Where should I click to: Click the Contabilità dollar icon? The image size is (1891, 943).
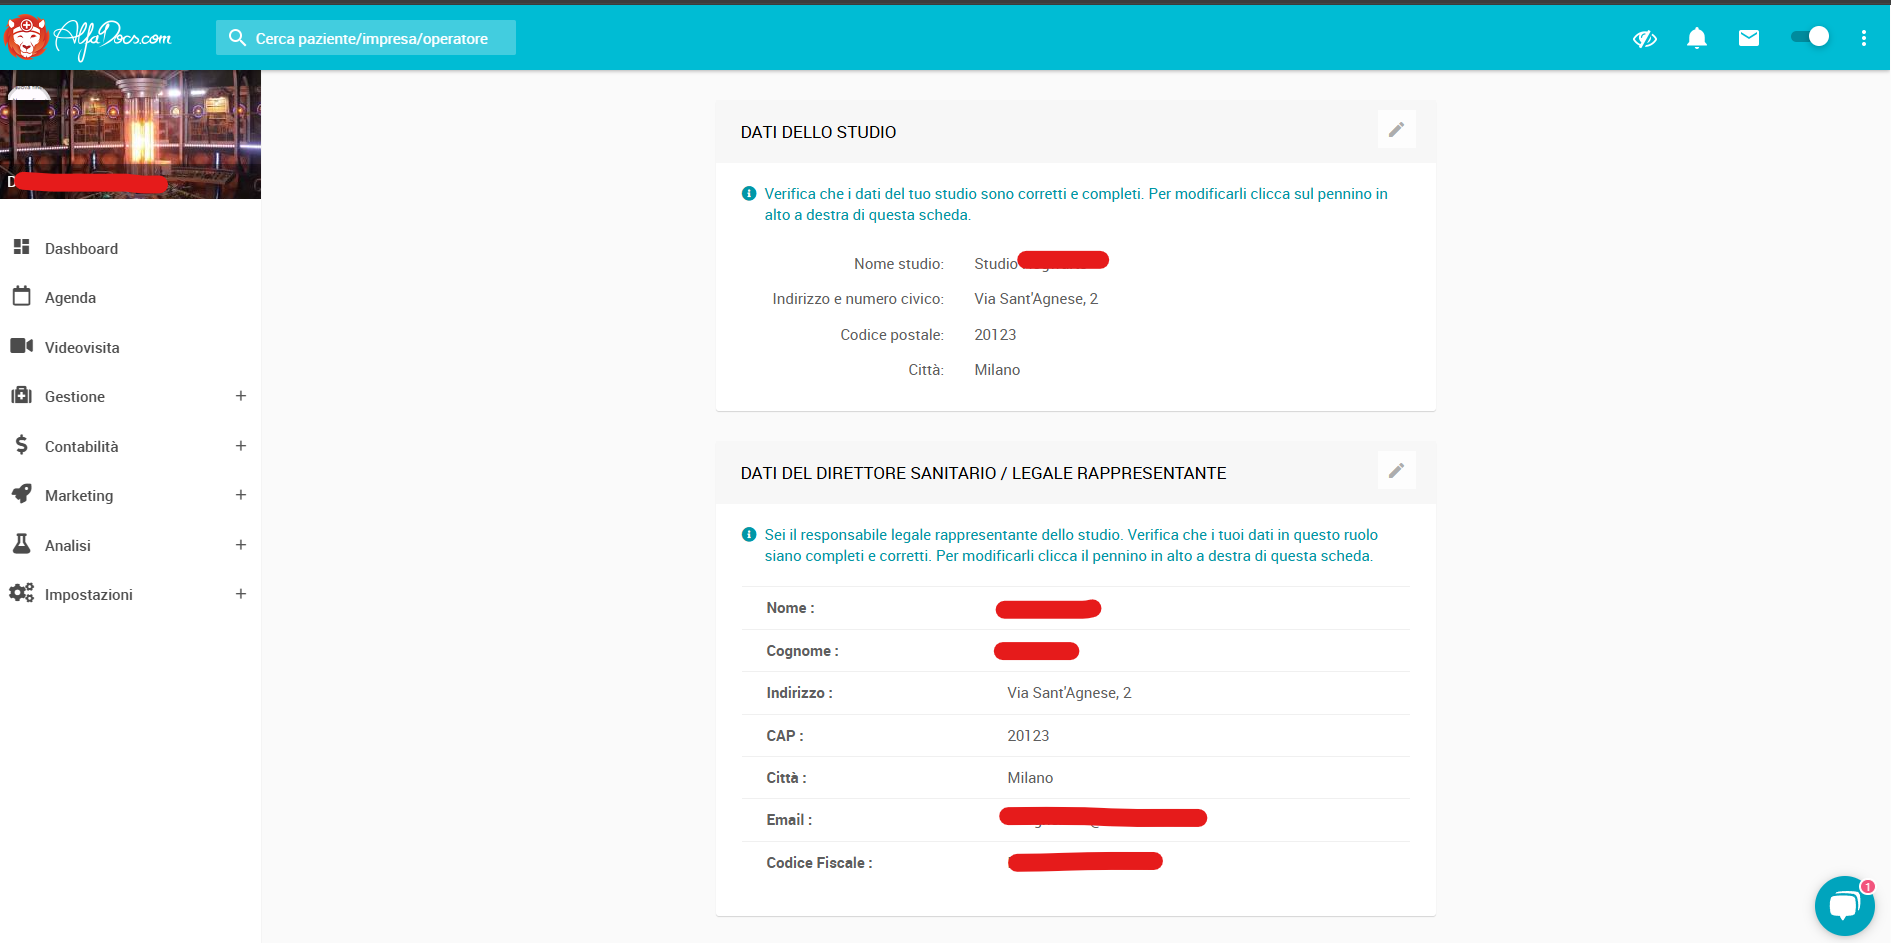coord(21,444)
